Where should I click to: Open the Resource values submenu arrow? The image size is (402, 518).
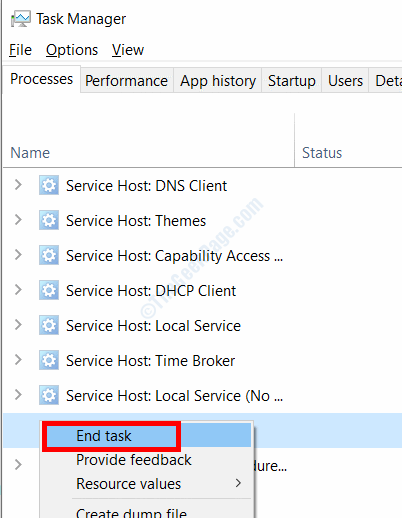pos(238,483)
